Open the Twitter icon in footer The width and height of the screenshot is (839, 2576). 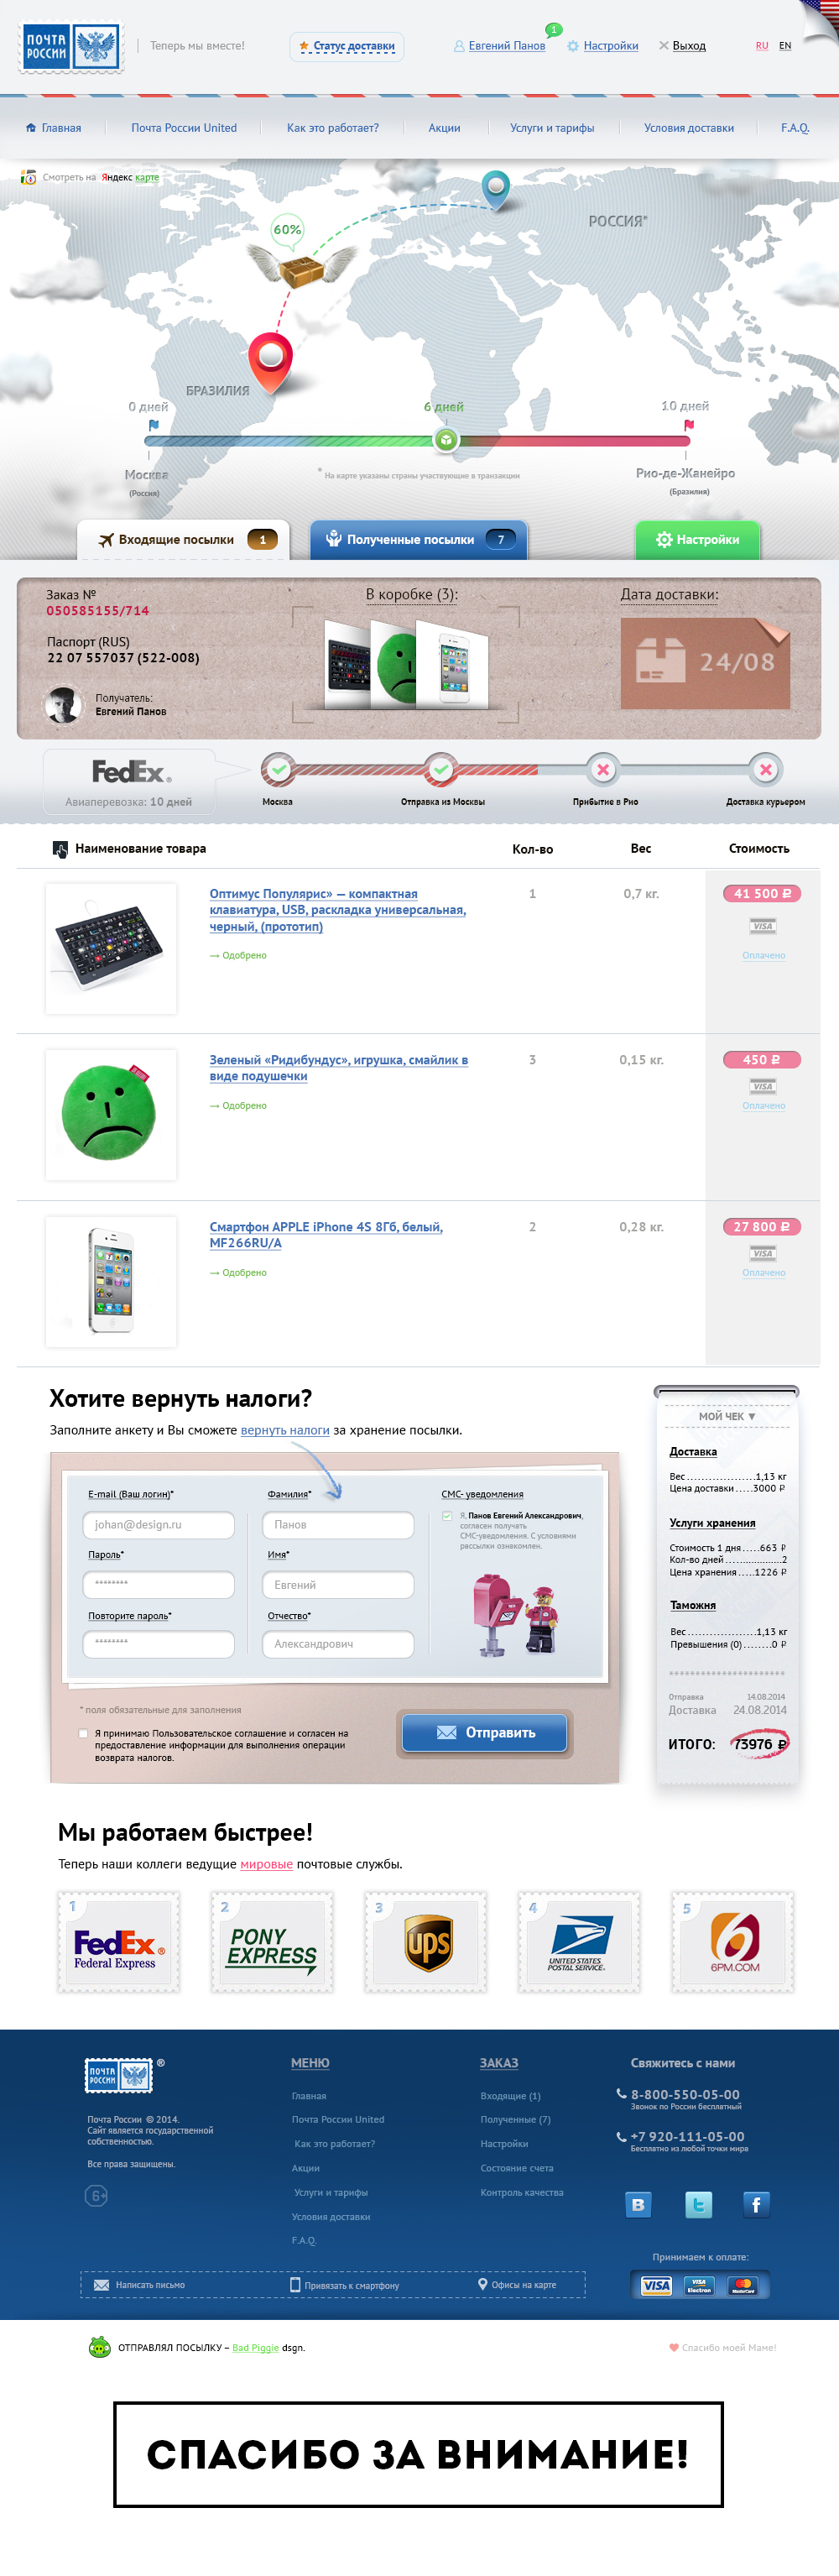coord(698,2204)
